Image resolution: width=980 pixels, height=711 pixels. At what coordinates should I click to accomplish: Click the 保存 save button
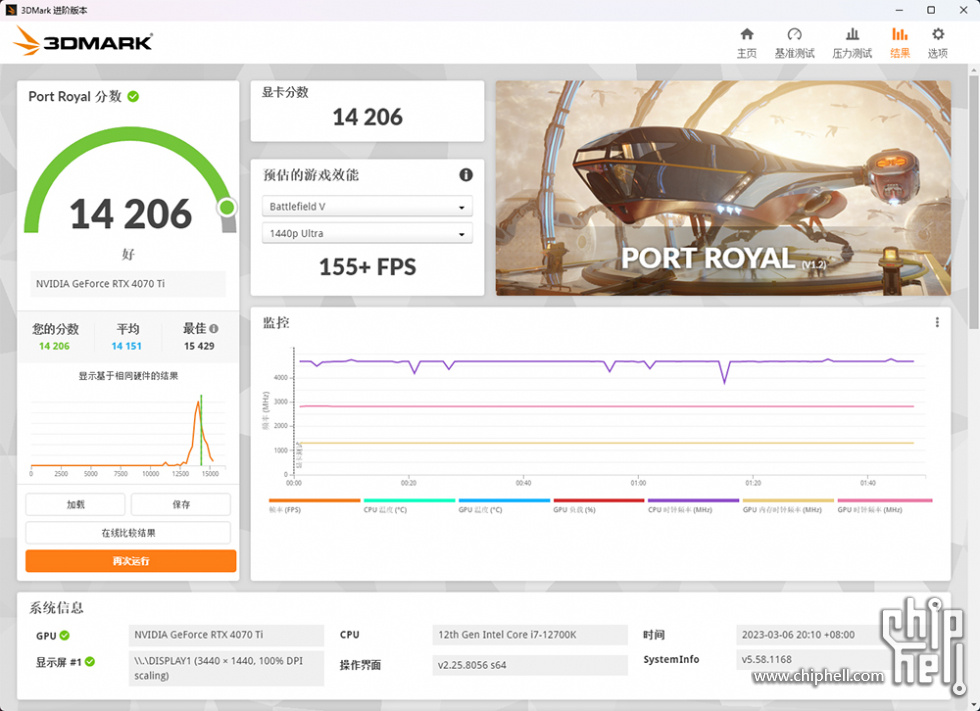181,504
